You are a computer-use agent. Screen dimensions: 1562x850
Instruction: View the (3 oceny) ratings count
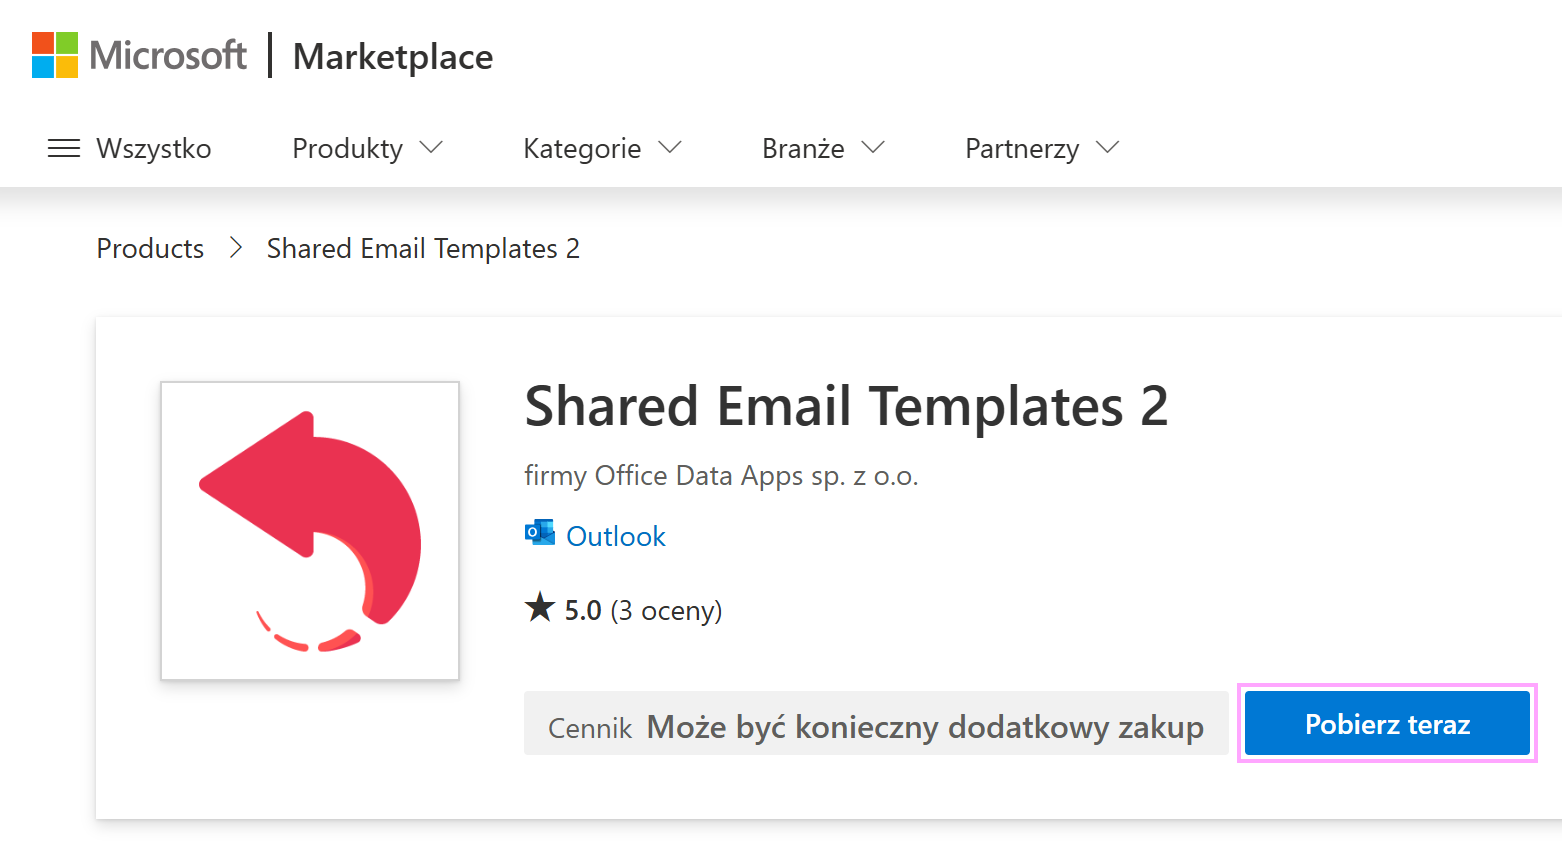(666, 610)
